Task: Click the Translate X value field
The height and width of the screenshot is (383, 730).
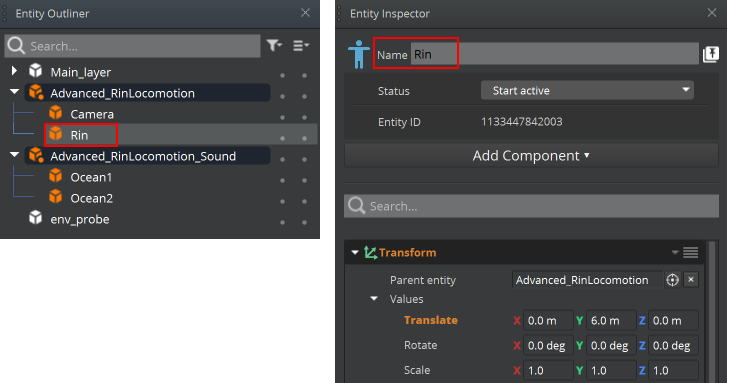Action: point(548,320)
